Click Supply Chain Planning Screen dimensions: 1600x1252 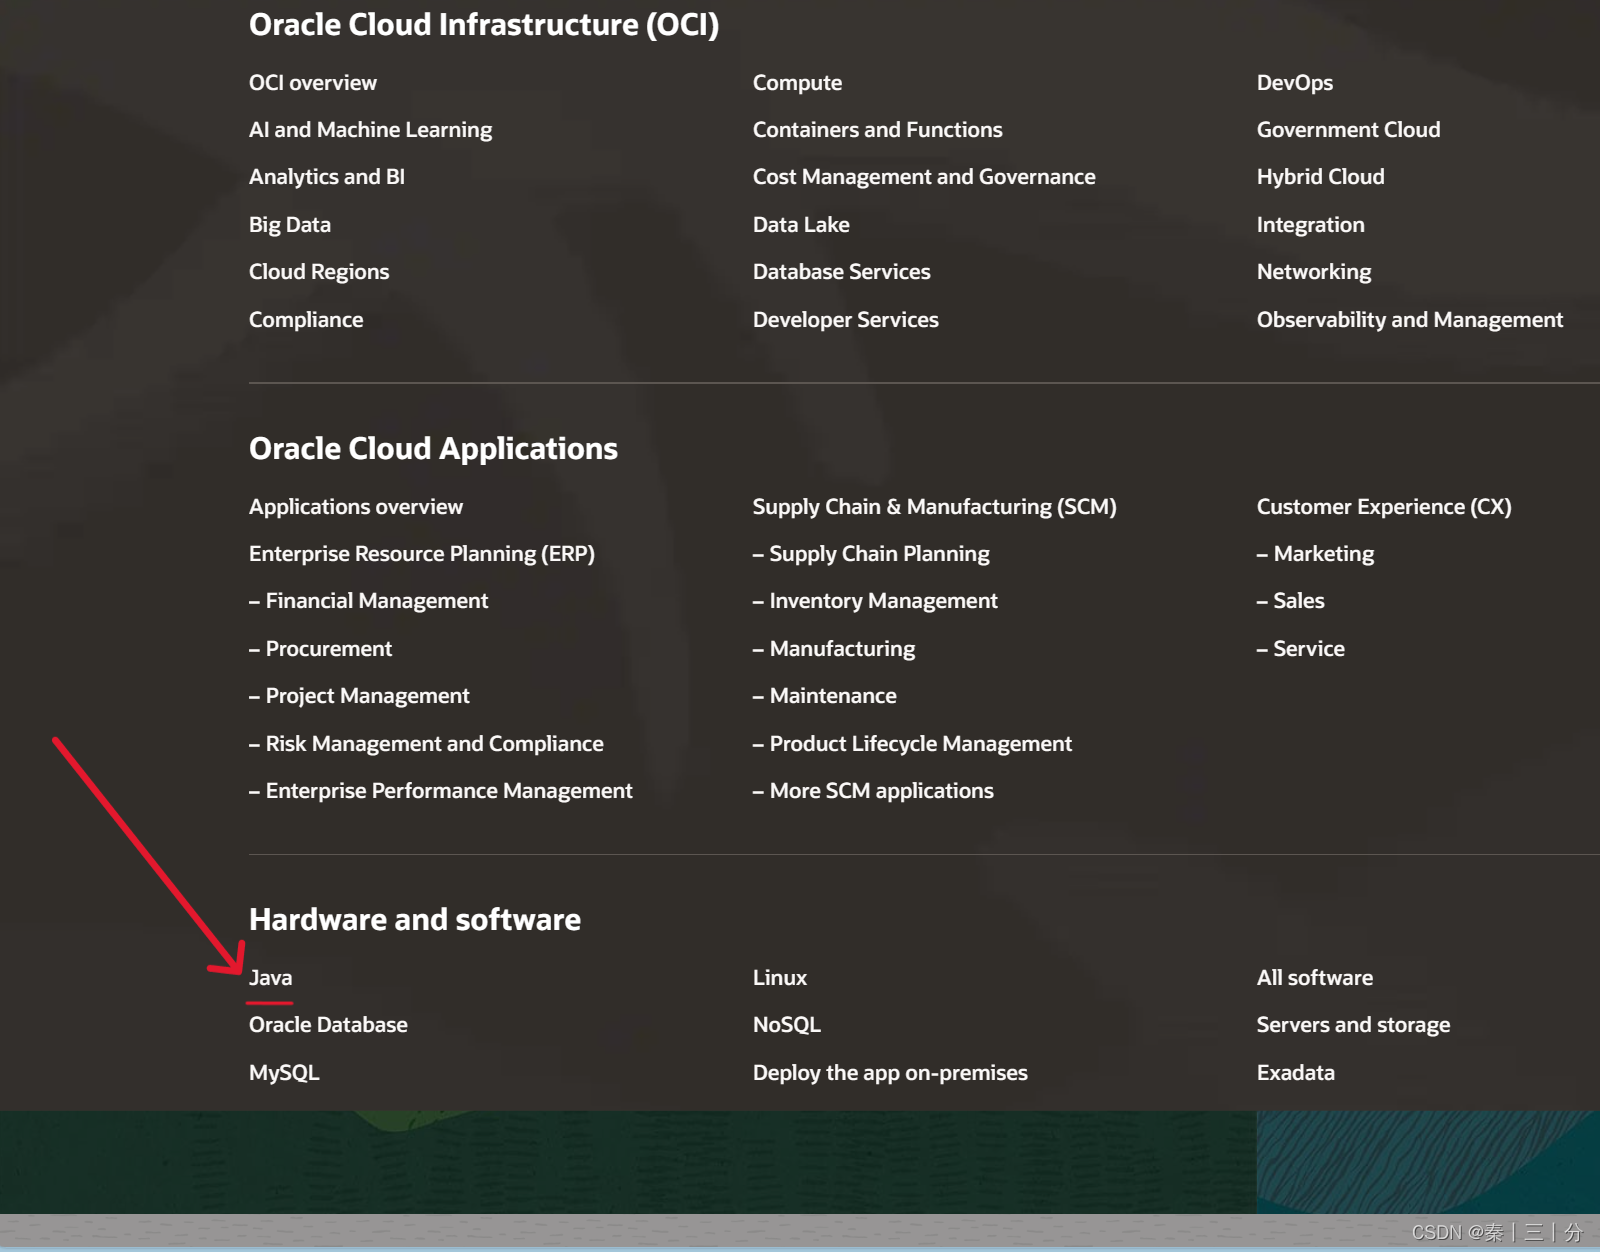(871, 554)
